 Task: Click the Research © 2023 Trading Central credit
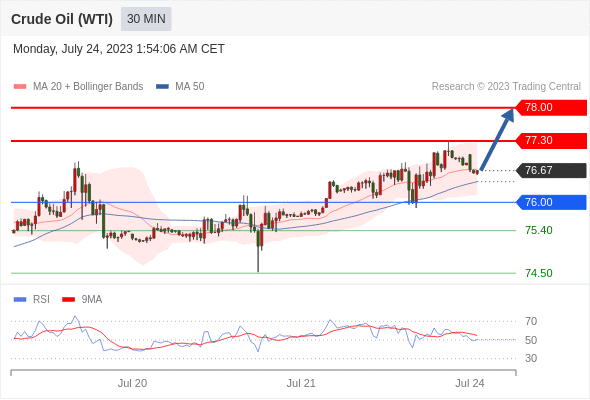506,87
